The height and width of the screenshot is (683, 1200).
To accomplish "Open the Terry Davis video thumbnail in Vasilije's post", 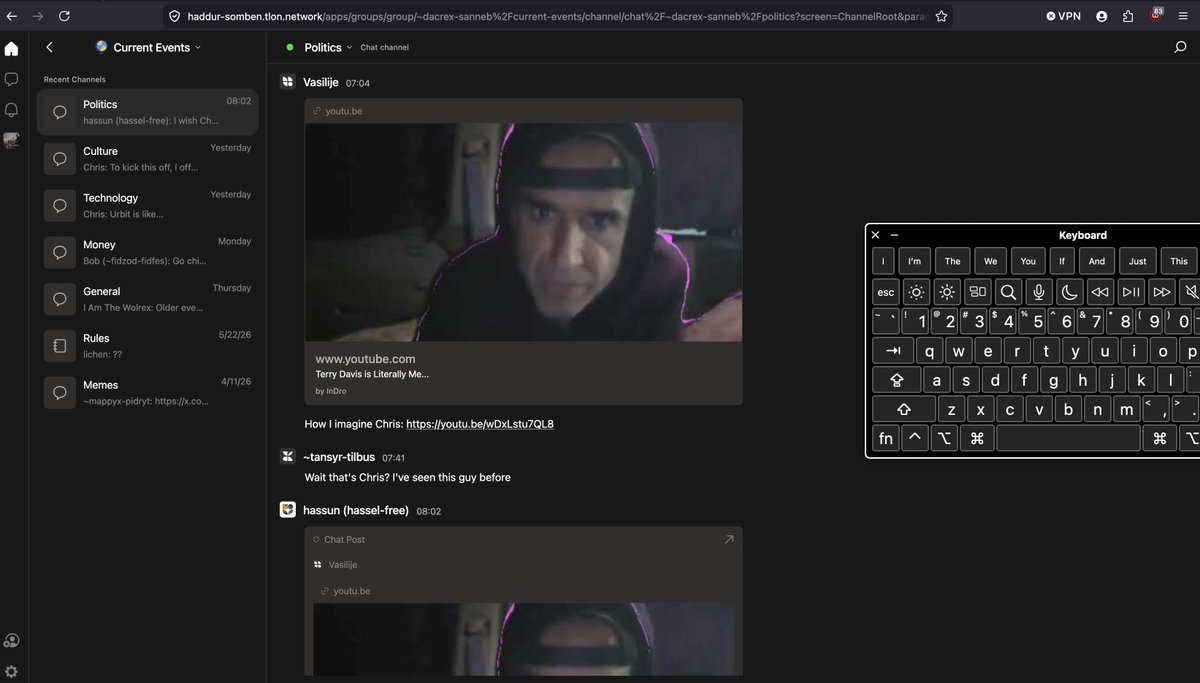I will [x=523, y=232].
